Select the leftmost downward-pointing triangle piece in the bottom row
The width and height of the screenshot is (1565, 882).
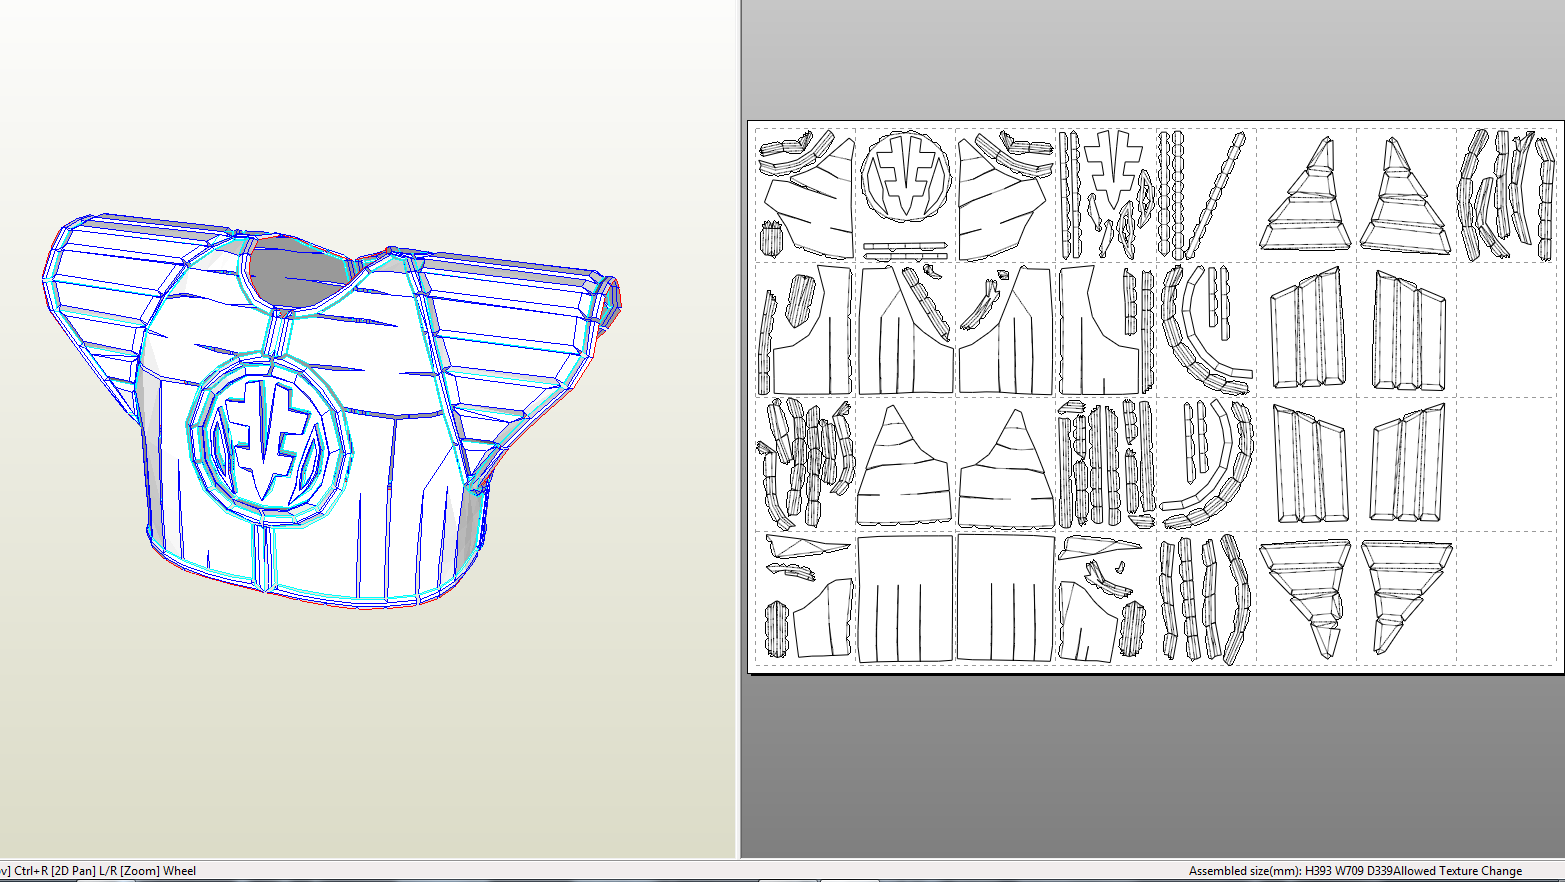[1306, 596]
